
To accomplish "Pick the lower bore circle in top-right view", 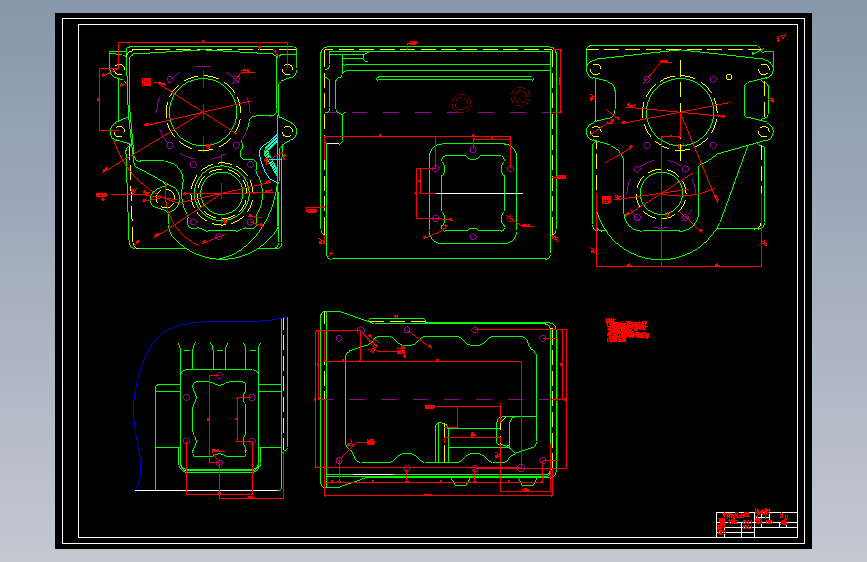I will pos(661,194).
